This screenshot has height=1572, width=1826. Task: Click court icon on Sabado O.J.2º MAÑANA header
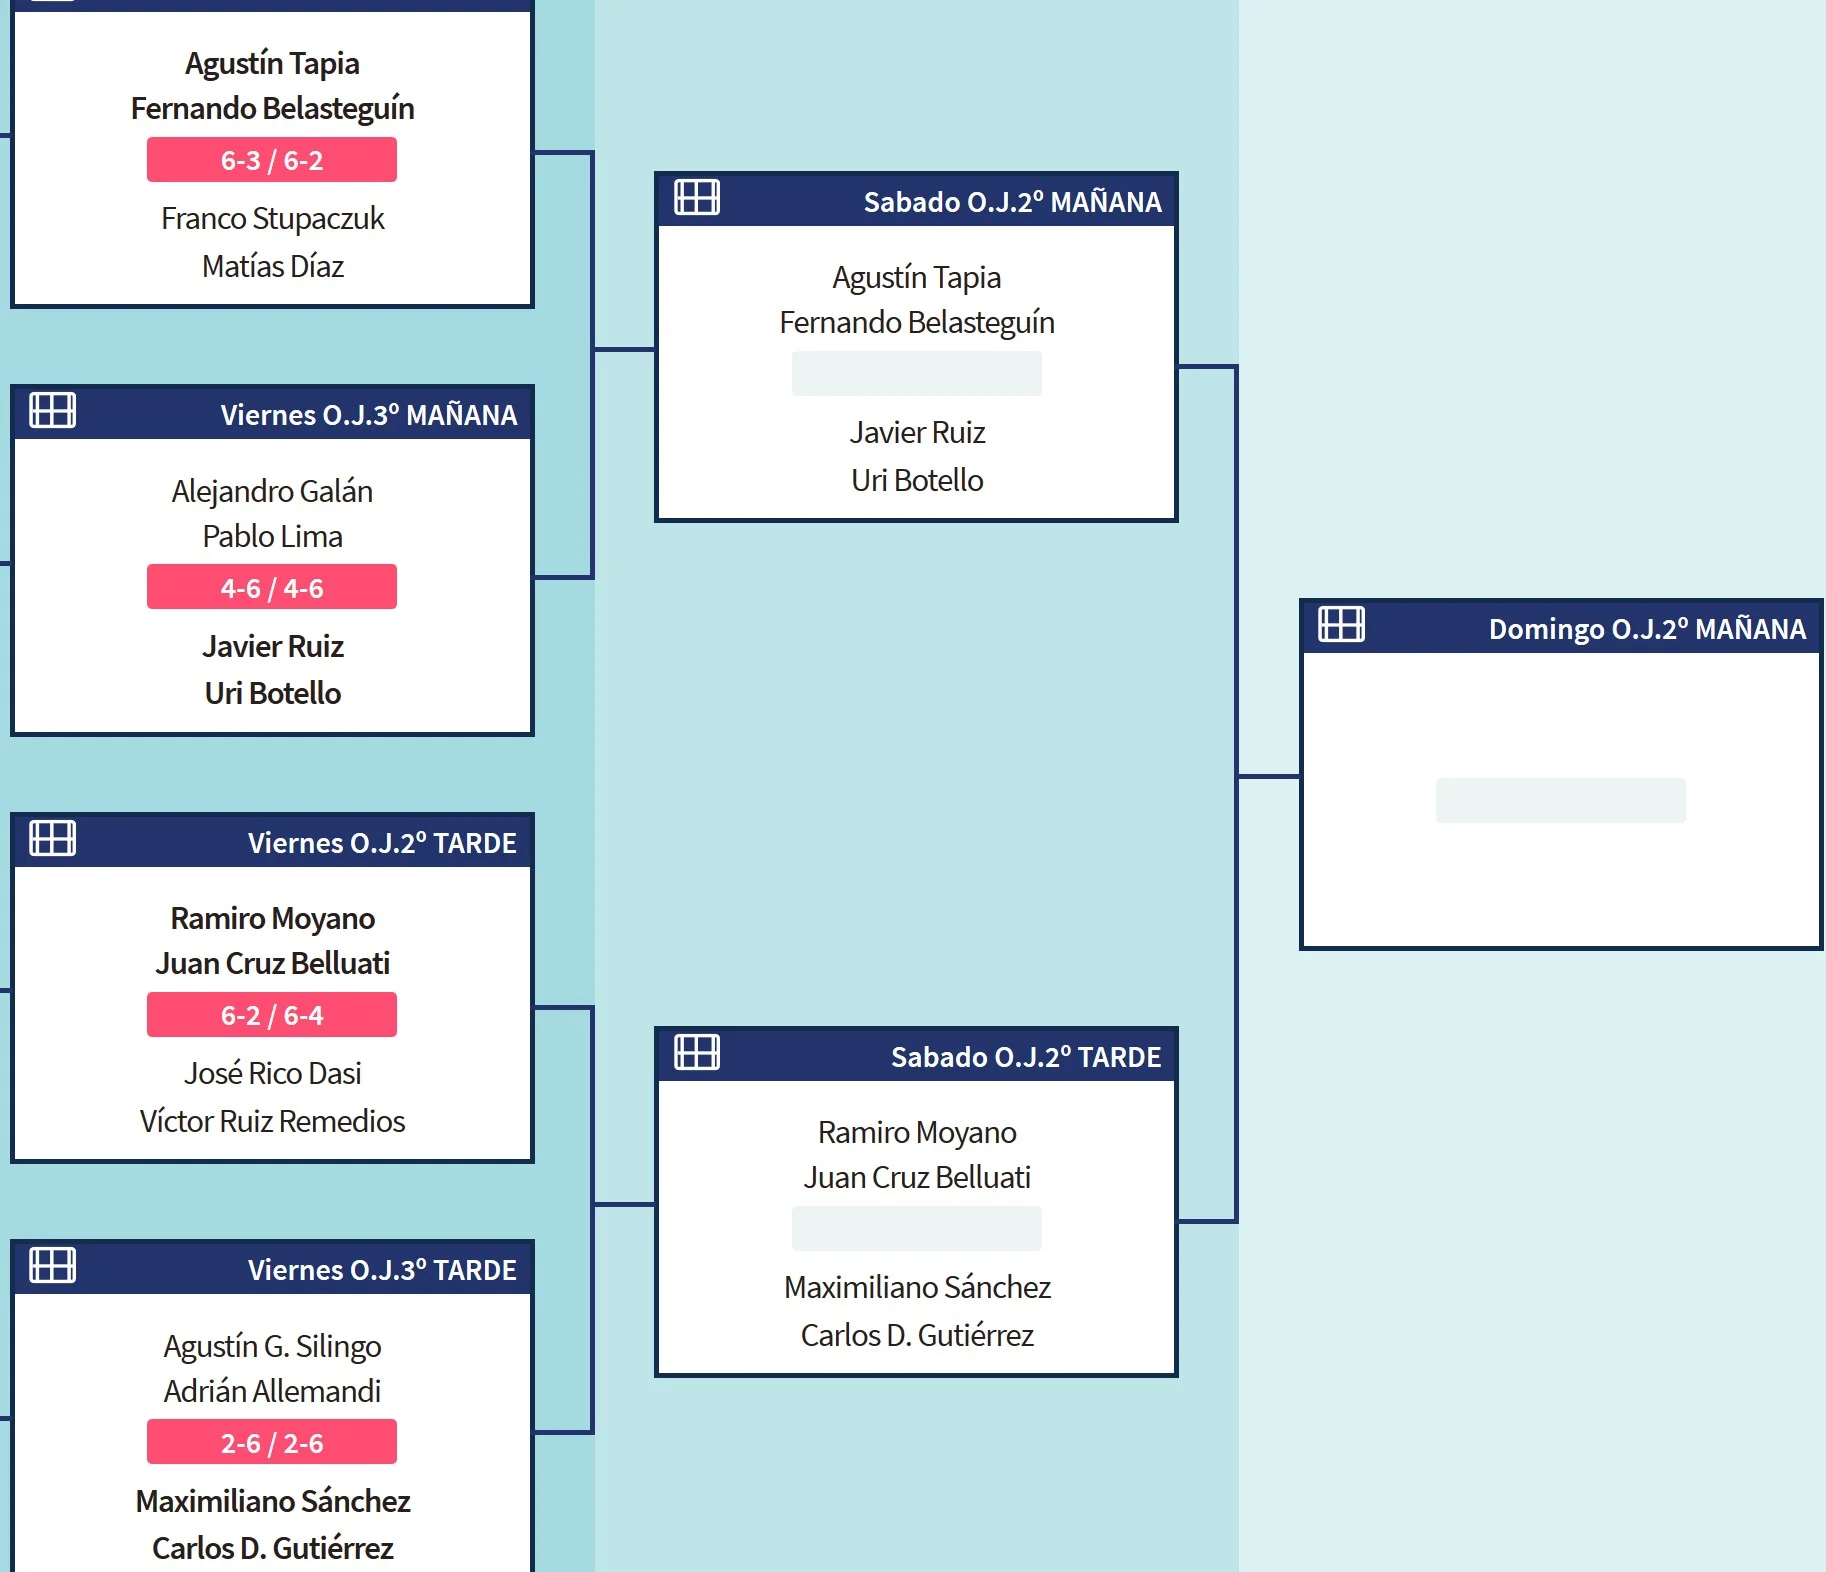697,197
